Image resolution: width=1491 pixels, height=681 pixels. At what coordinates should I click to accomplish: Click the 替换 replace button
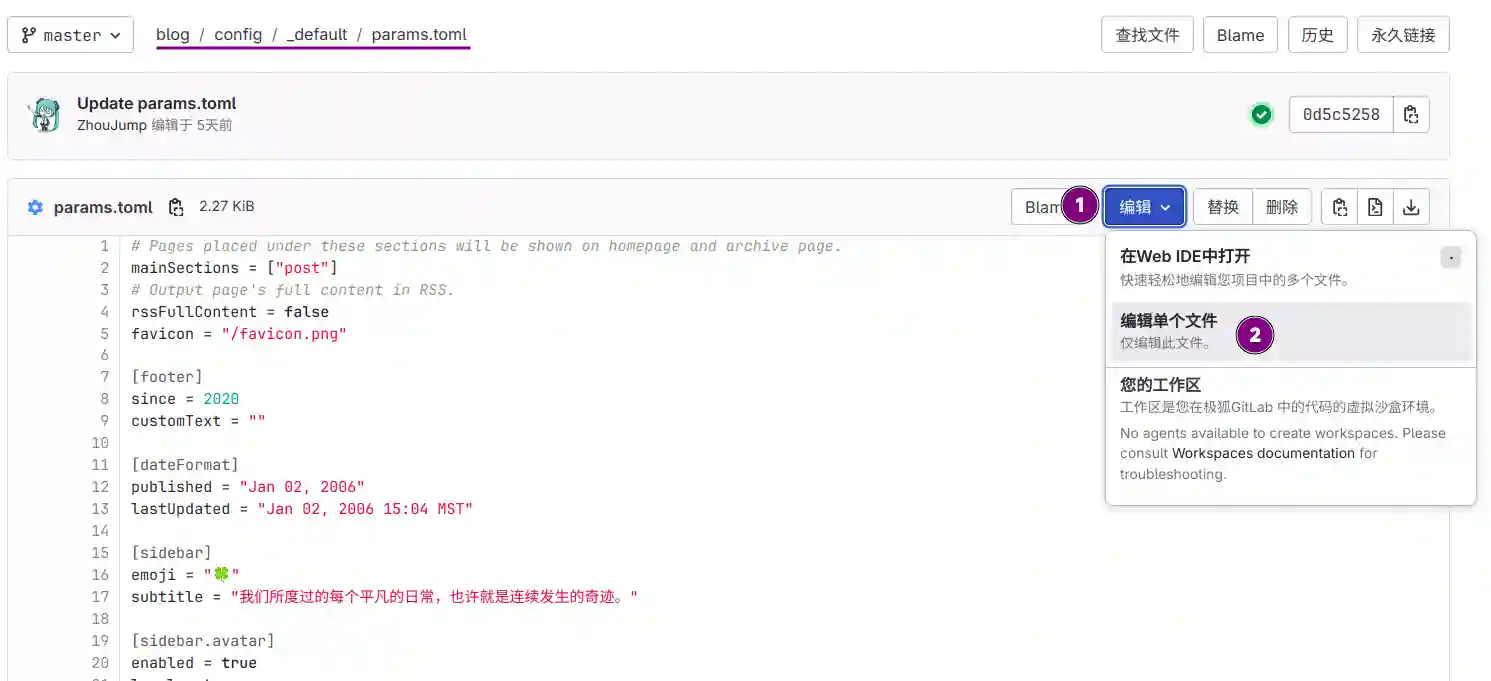coord(1222,207)
